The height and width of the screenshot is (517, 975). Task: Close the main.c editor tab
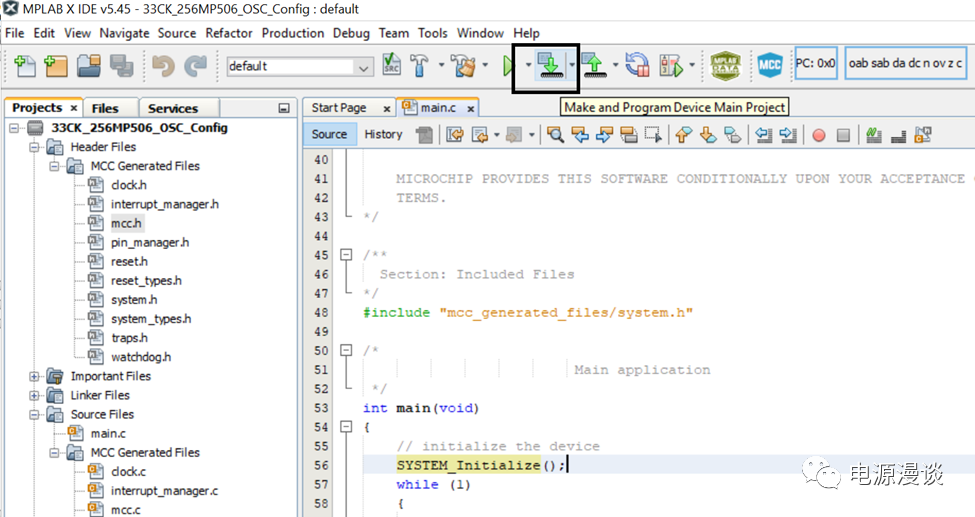pos(471,108)
